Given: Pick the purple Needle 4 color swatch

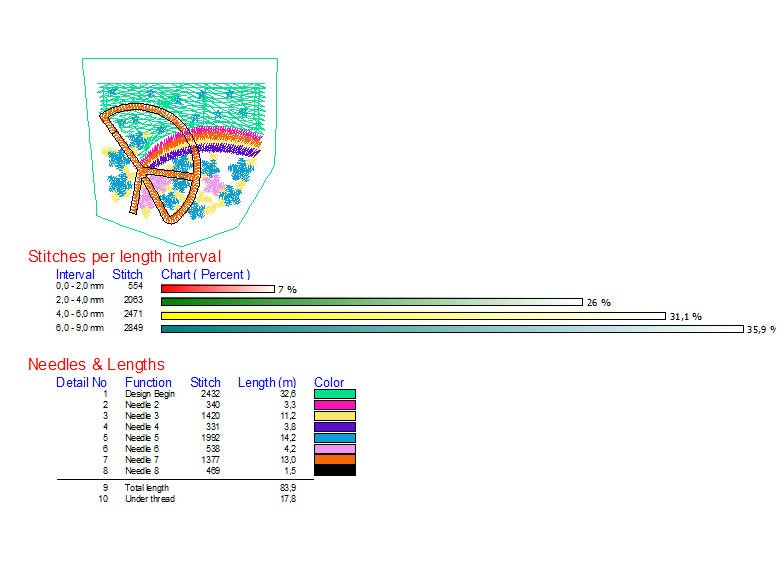Looking at the screenshot, I should [335, 427].
